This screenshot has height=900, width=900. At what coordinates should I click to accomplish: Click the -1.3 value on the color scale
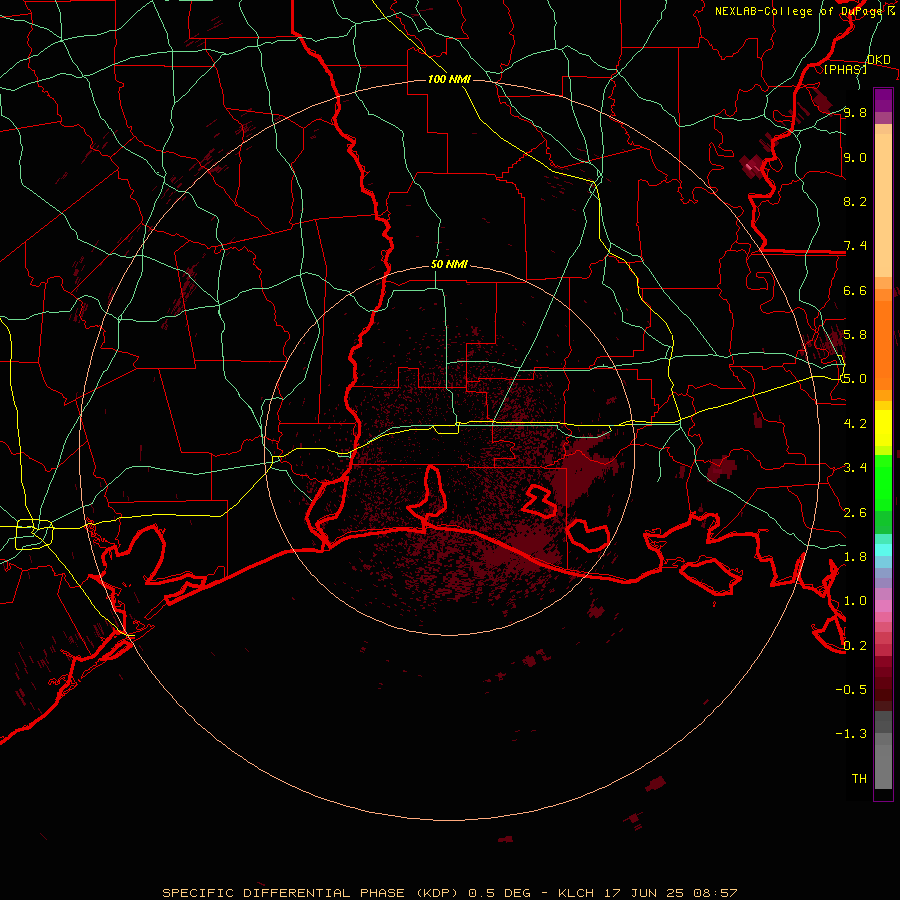pyautogui.click(x=851, y=734)
